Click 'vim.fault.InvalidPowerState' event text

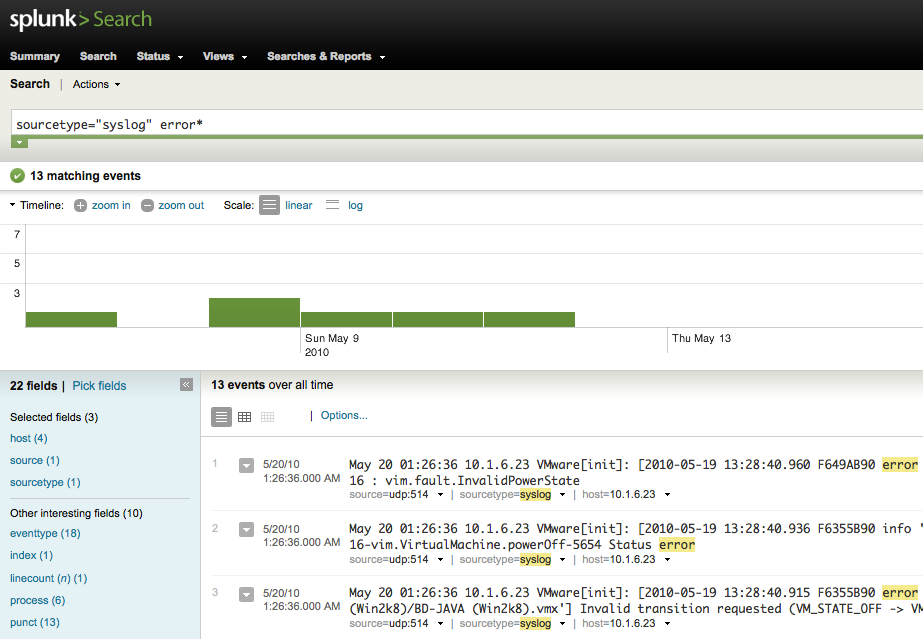[482, 481]
